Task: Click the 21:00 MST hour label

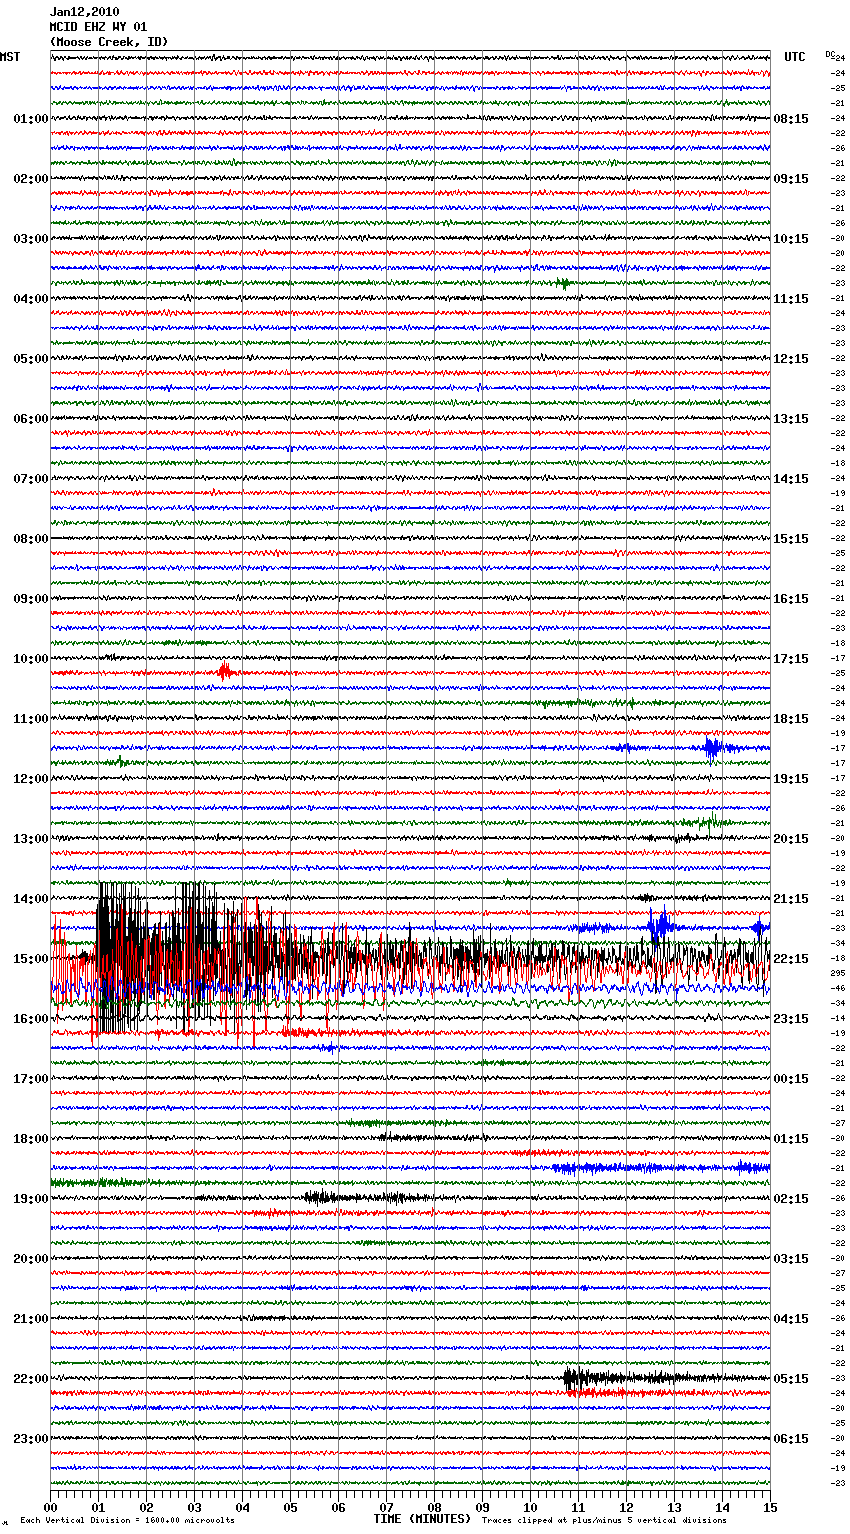Action: [31, 1319]
